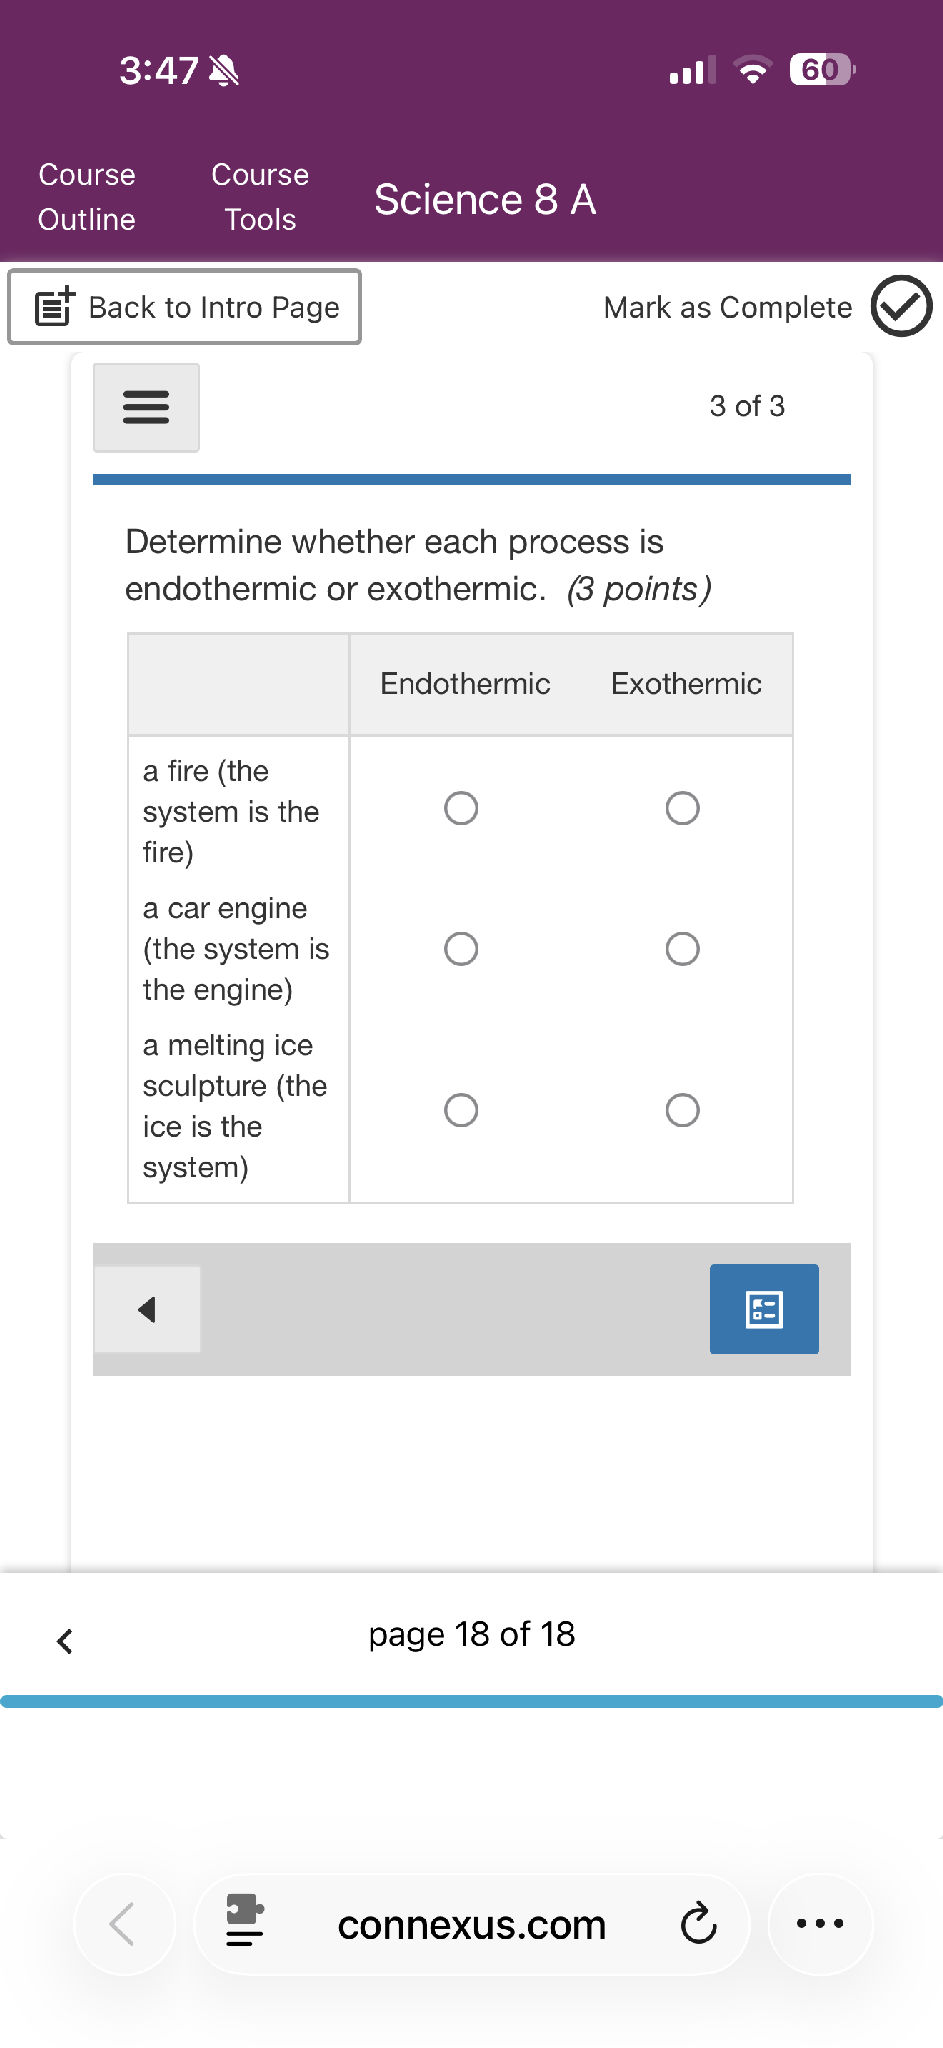This screenshot has height=2048, width=943.
Task: Click the Mark as Complete checkmark icon
Action: coord(900,306)
